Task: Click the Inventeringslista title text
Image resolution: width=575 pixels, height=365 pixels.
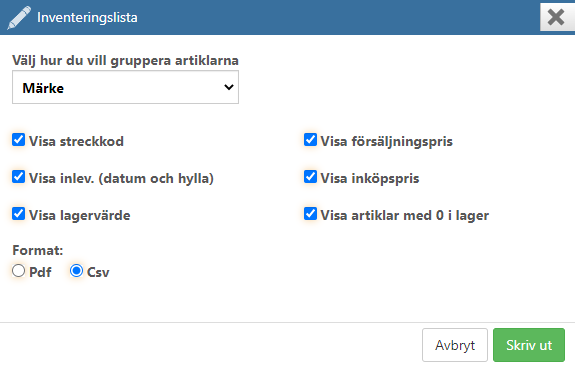Action: pyautogui.click(x=87, y=18)
